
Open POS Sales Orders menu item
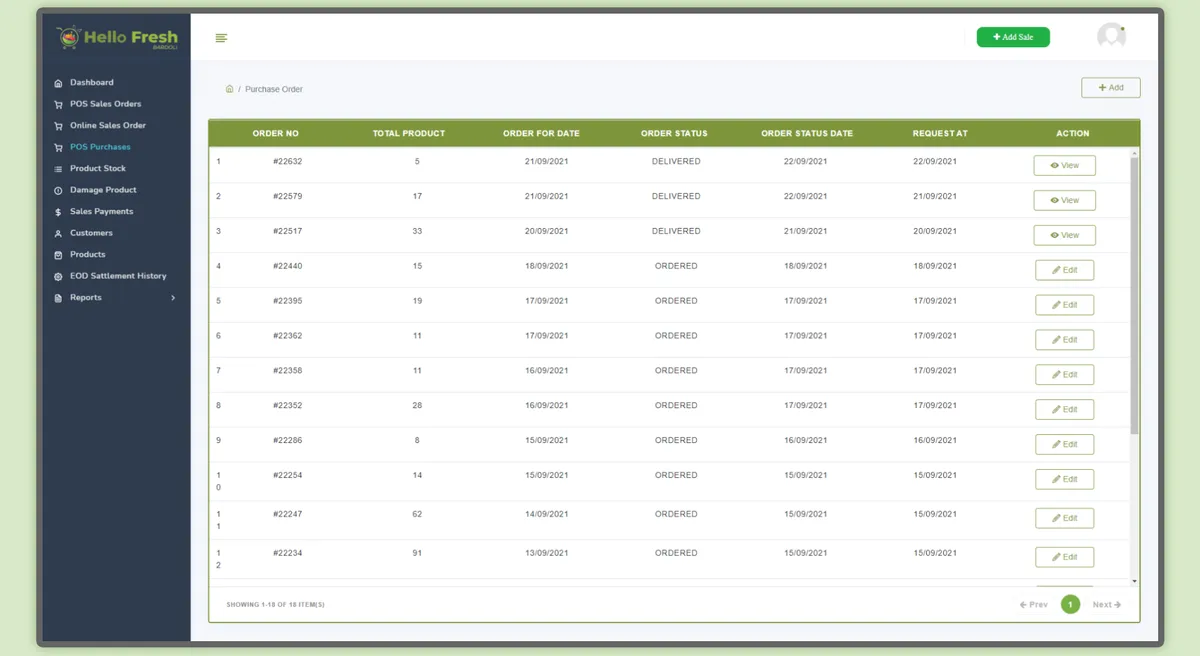[x=105, y=104]
